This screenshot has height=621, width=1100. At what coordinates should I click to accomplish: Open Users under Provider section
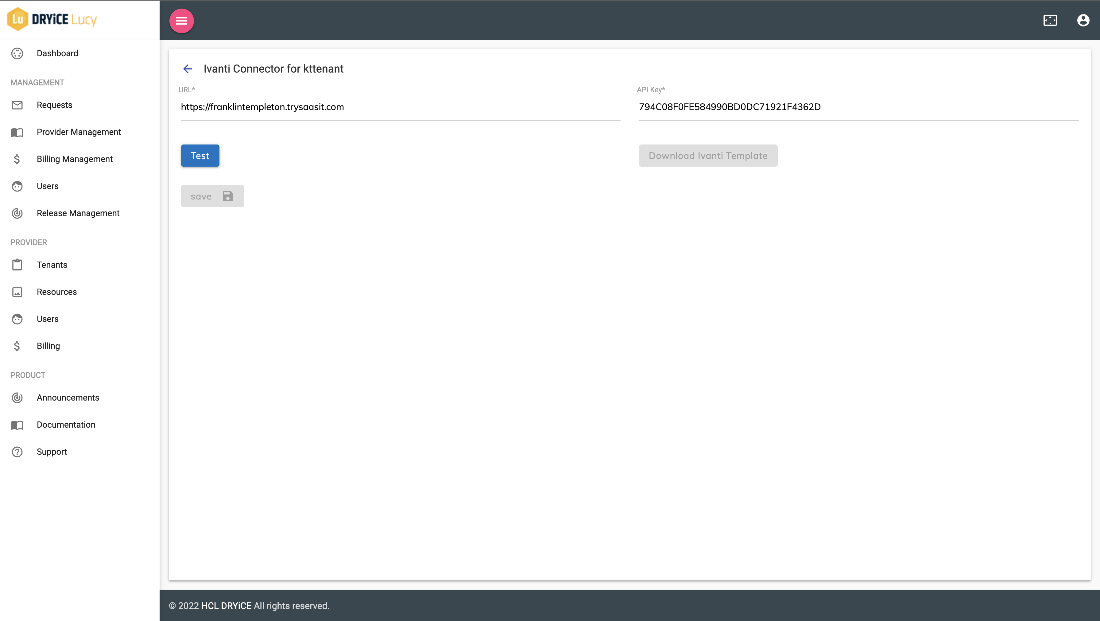pos(48,319)
